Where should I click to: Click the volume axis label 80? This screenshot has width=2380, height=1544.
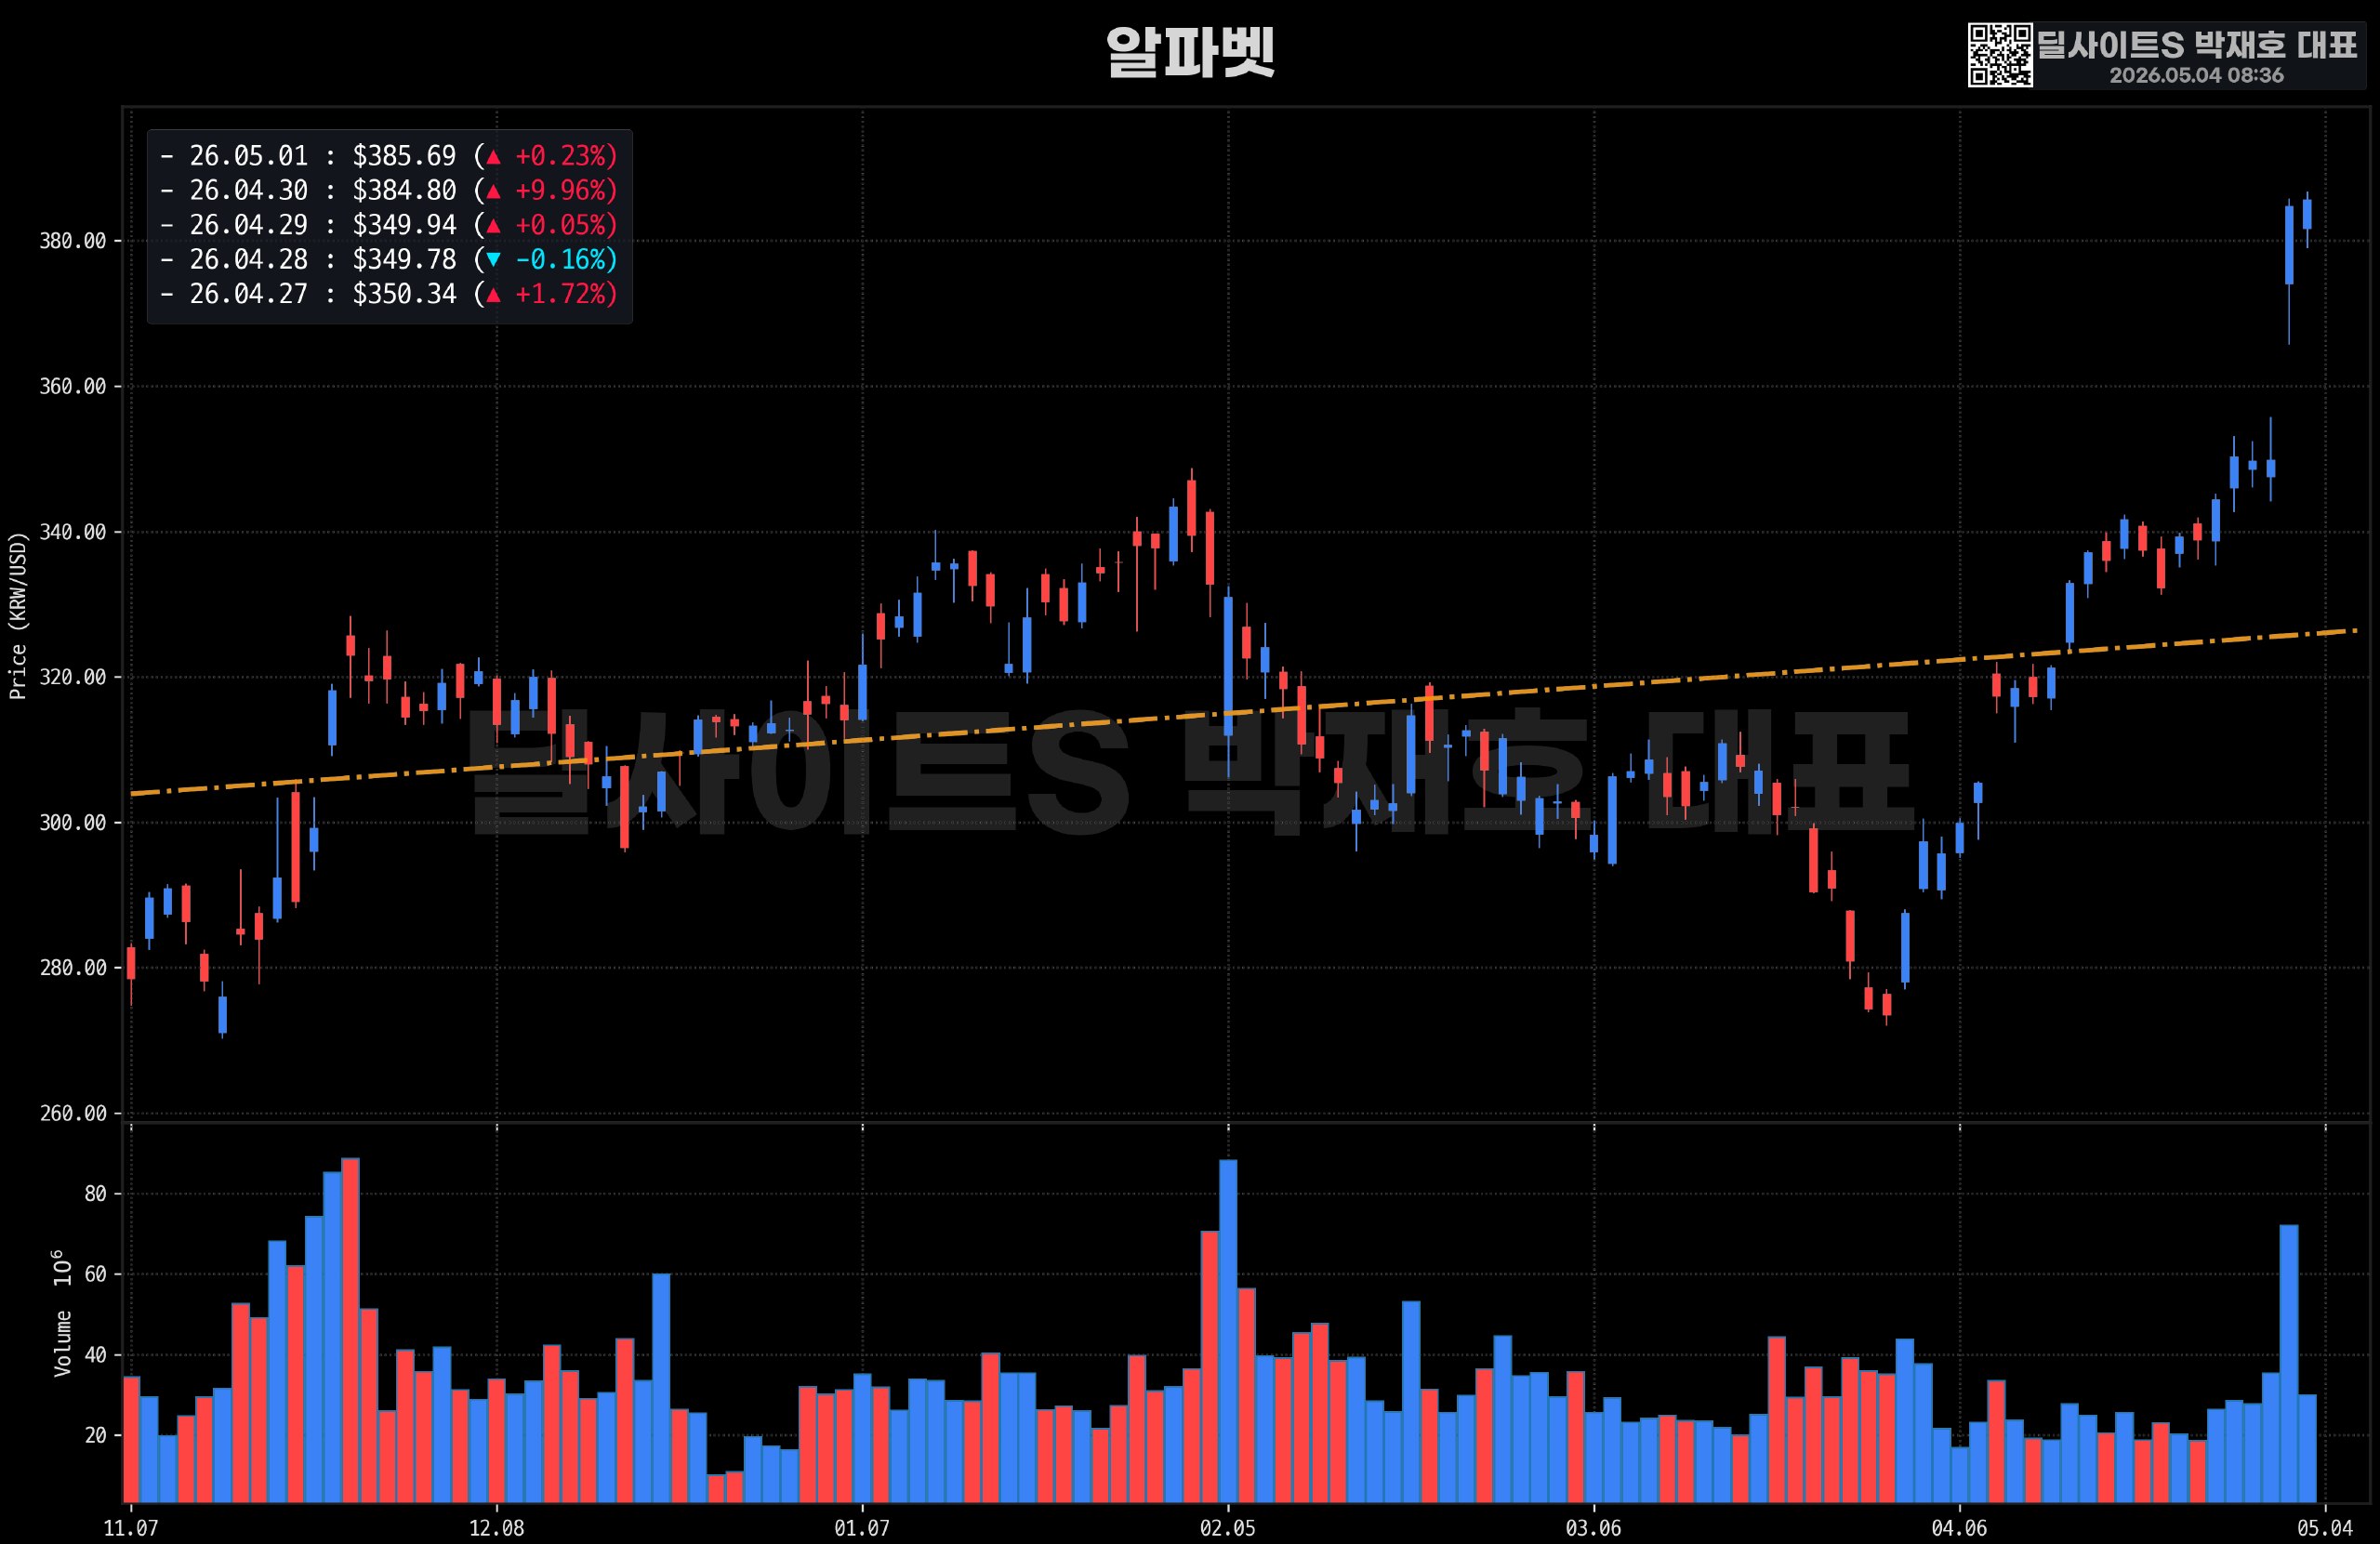[95, 1194]
